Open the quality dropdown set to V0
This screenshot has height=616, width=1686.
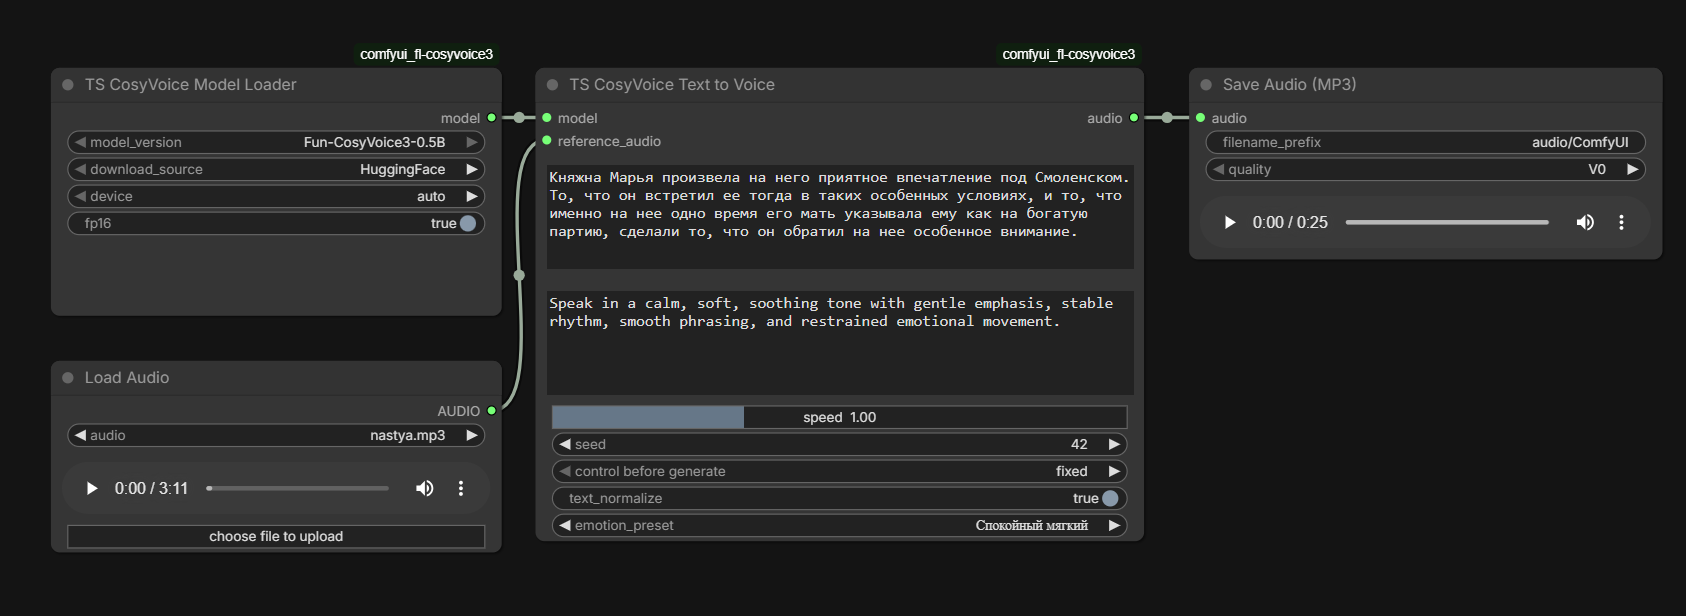(1426, 169)
